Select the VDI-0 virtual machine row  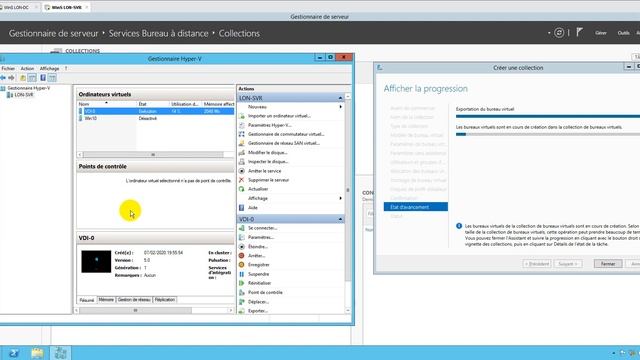[156, 111]
